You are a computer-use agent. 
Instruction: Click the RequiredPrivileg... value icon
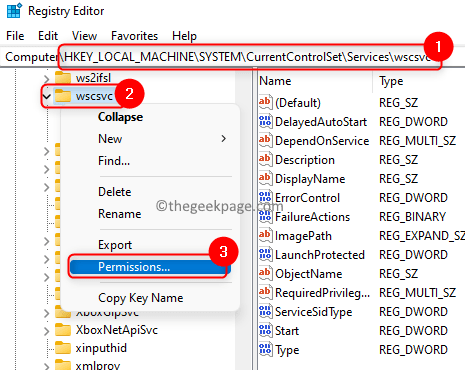(265, 292)
